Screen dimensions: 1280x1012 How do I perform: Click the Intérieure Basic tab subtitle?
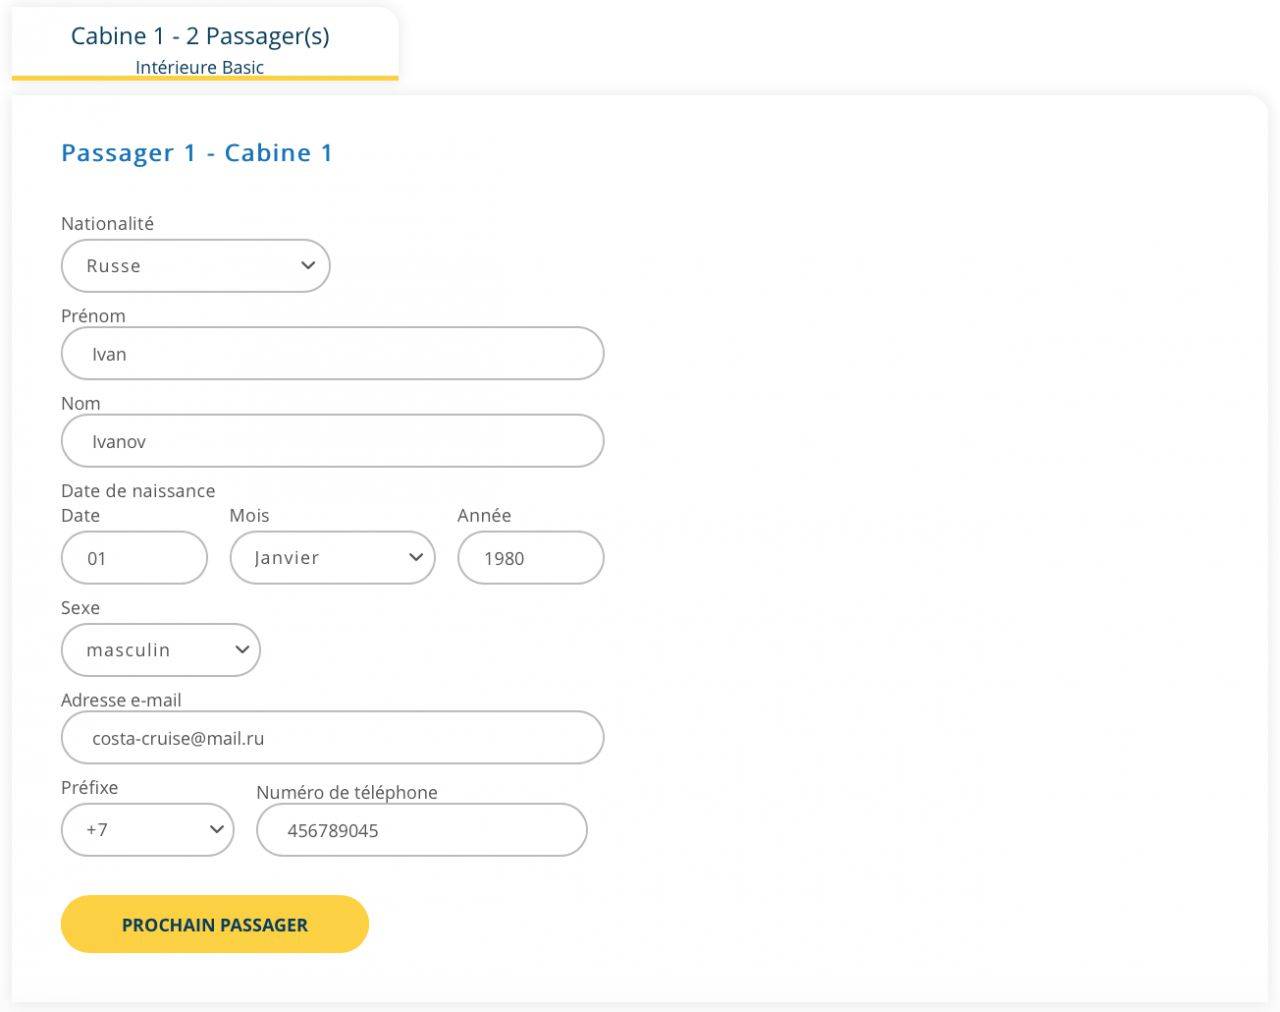(200, 68)
